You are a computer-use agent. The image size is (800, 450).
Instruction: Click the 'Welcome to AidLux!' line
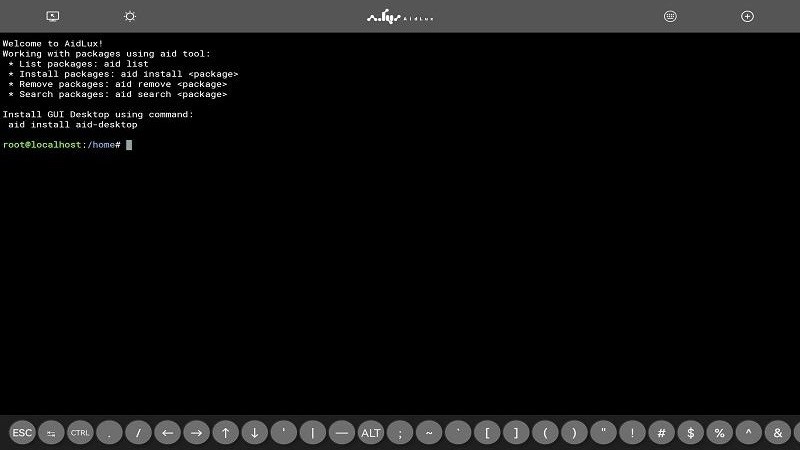click(x=53, y=43)
